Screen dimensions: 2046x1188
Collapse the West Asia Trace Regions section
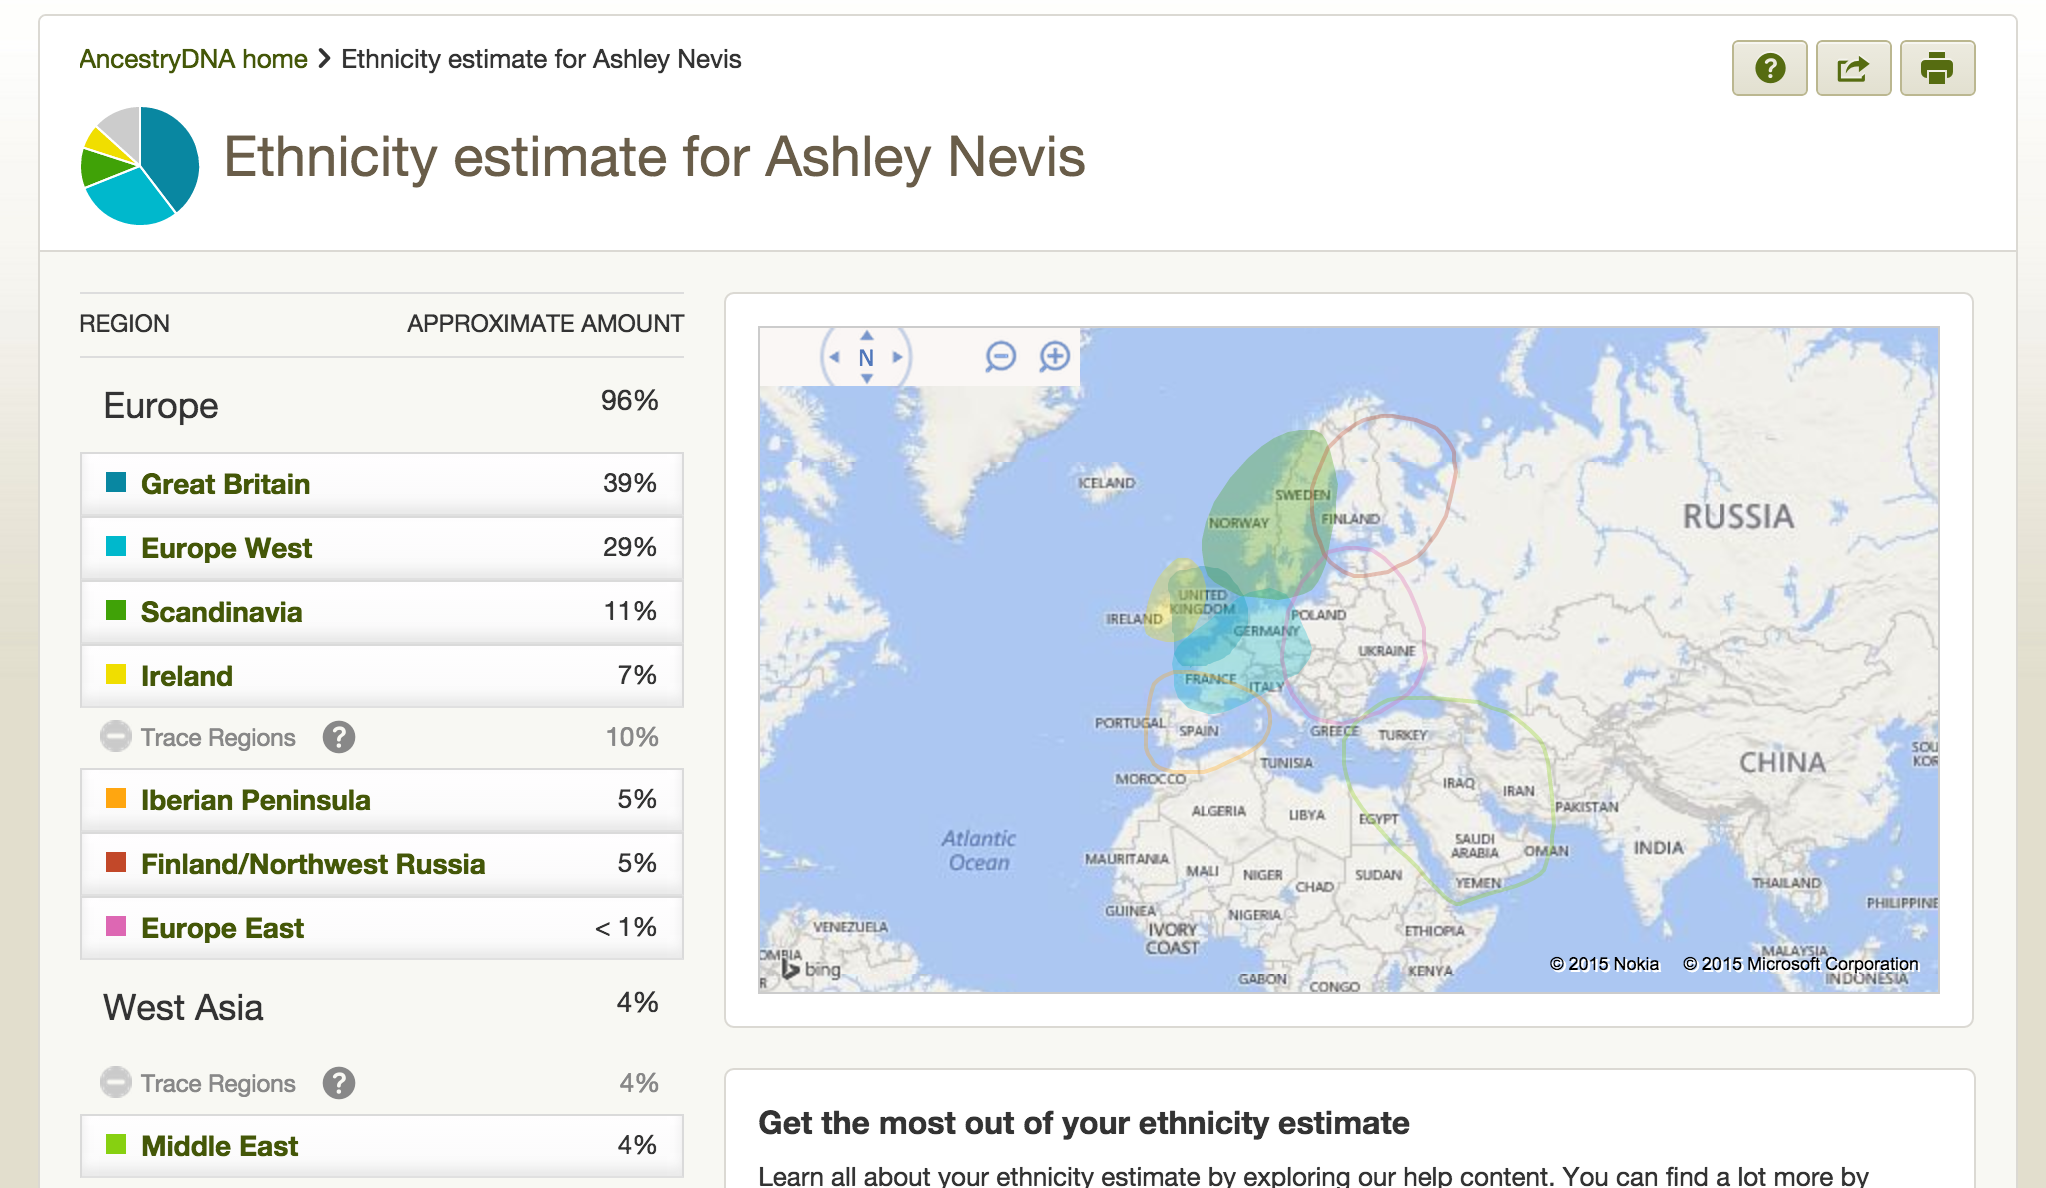[x=116, y=1083]
